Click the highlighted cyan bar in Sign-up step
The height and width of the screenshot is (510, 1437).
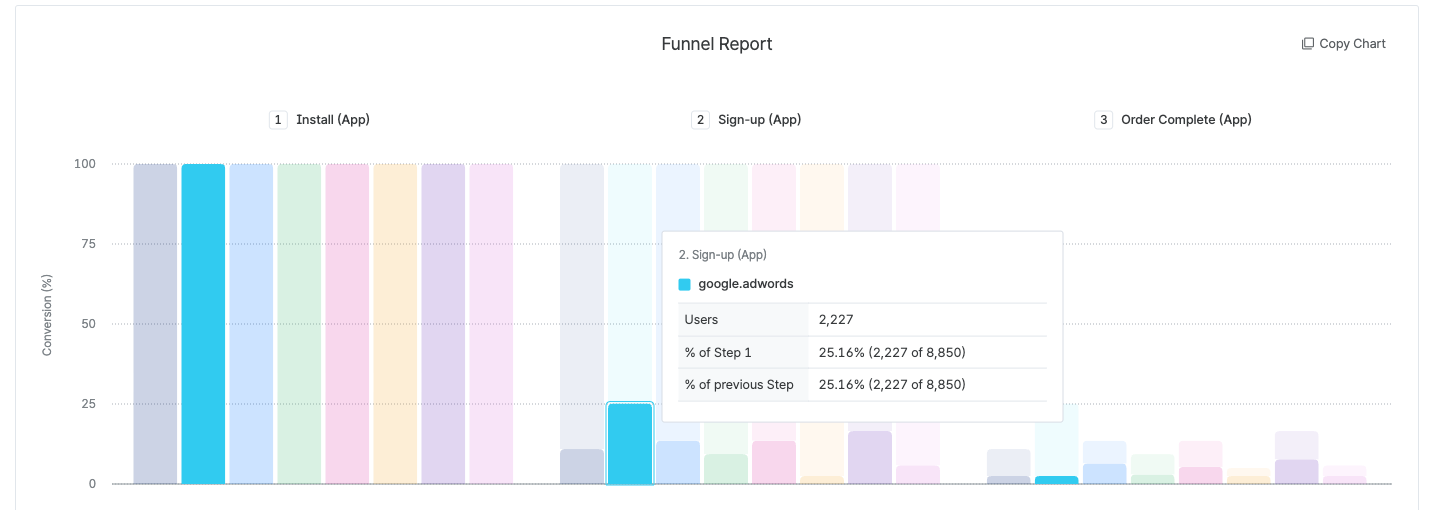click(x=630, y=443)
